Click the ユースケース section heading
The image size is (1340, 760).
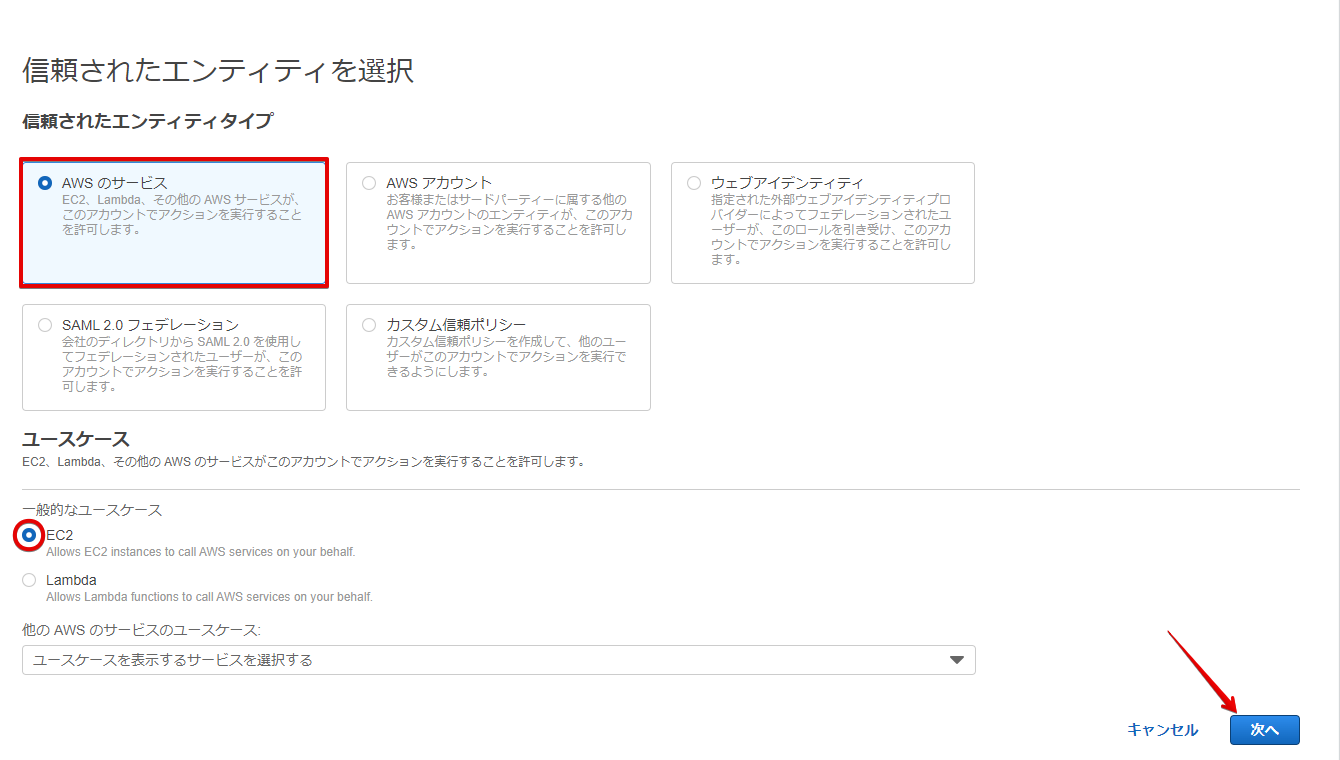point(76,439)
